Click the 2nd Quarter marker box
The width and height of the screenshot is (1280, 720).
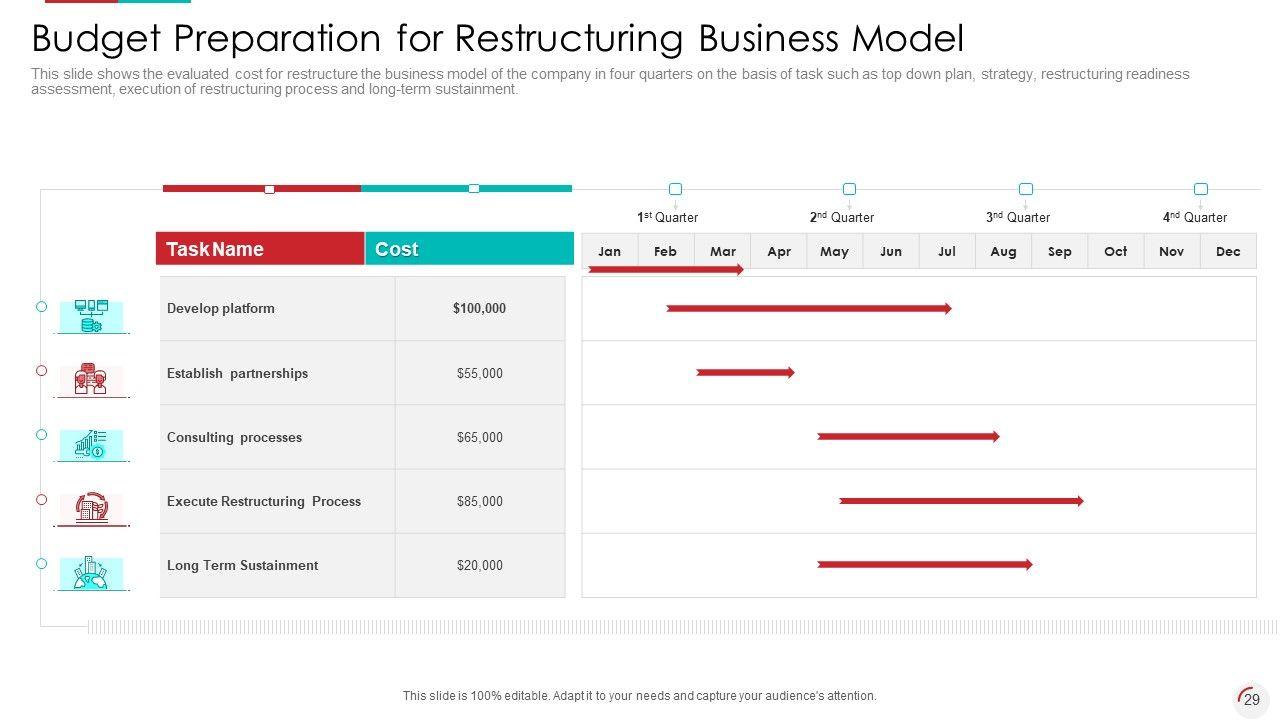coord(849,189)
